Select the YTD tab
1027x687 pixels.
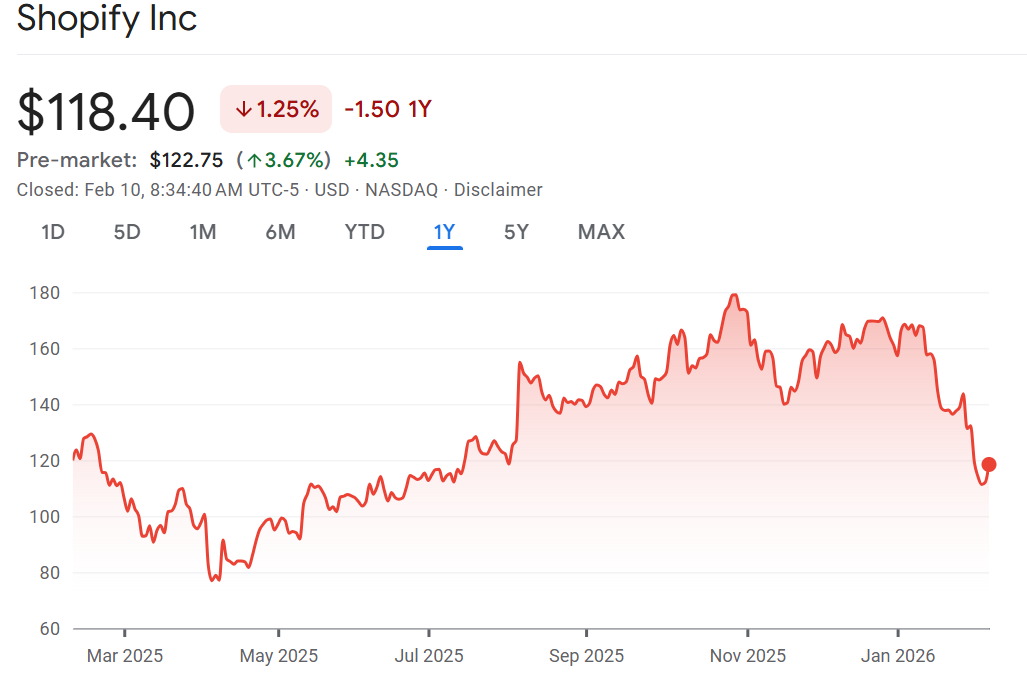click(x=364, y=232)
